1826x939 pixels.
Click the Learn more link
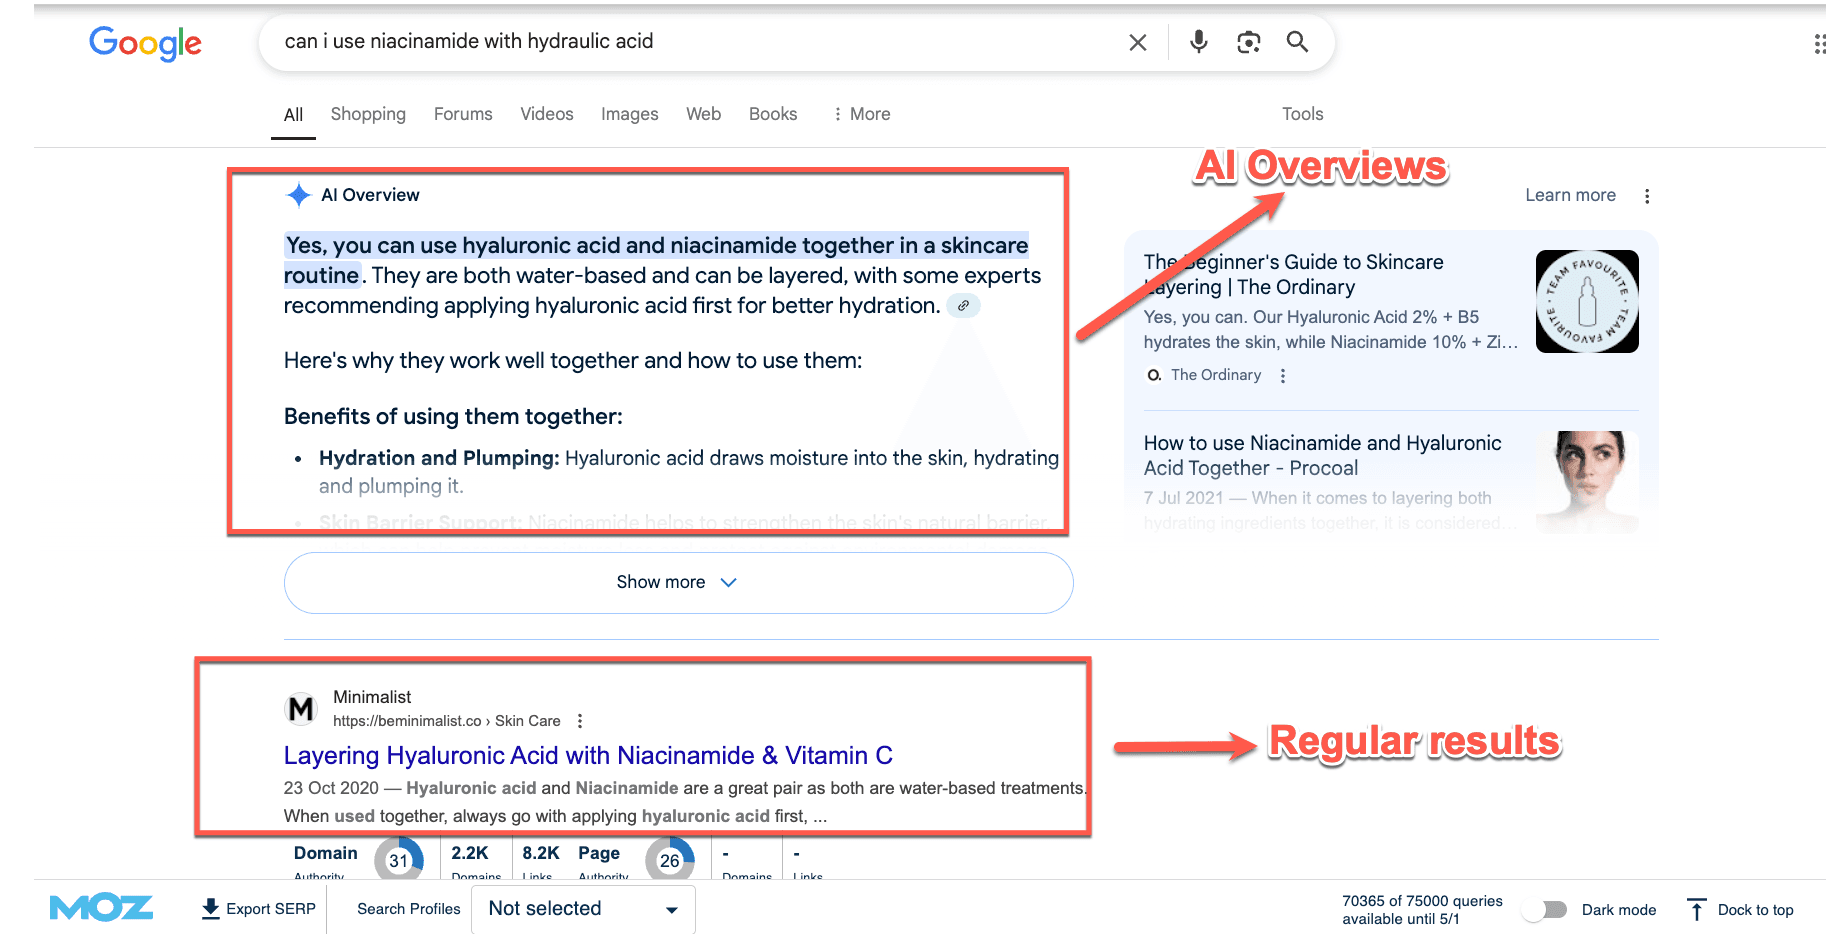(x=1570, y=196)
